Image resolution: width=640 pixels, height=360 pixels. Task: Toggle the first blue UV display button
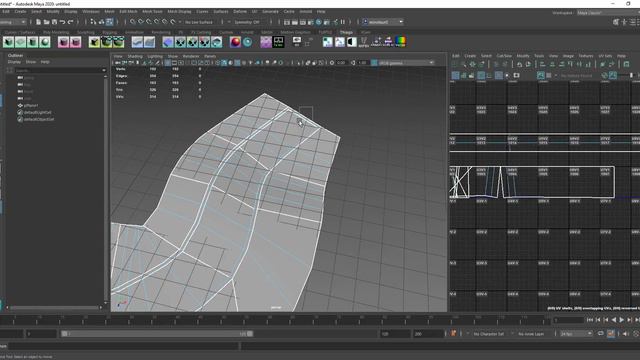[x=455, y=76]
